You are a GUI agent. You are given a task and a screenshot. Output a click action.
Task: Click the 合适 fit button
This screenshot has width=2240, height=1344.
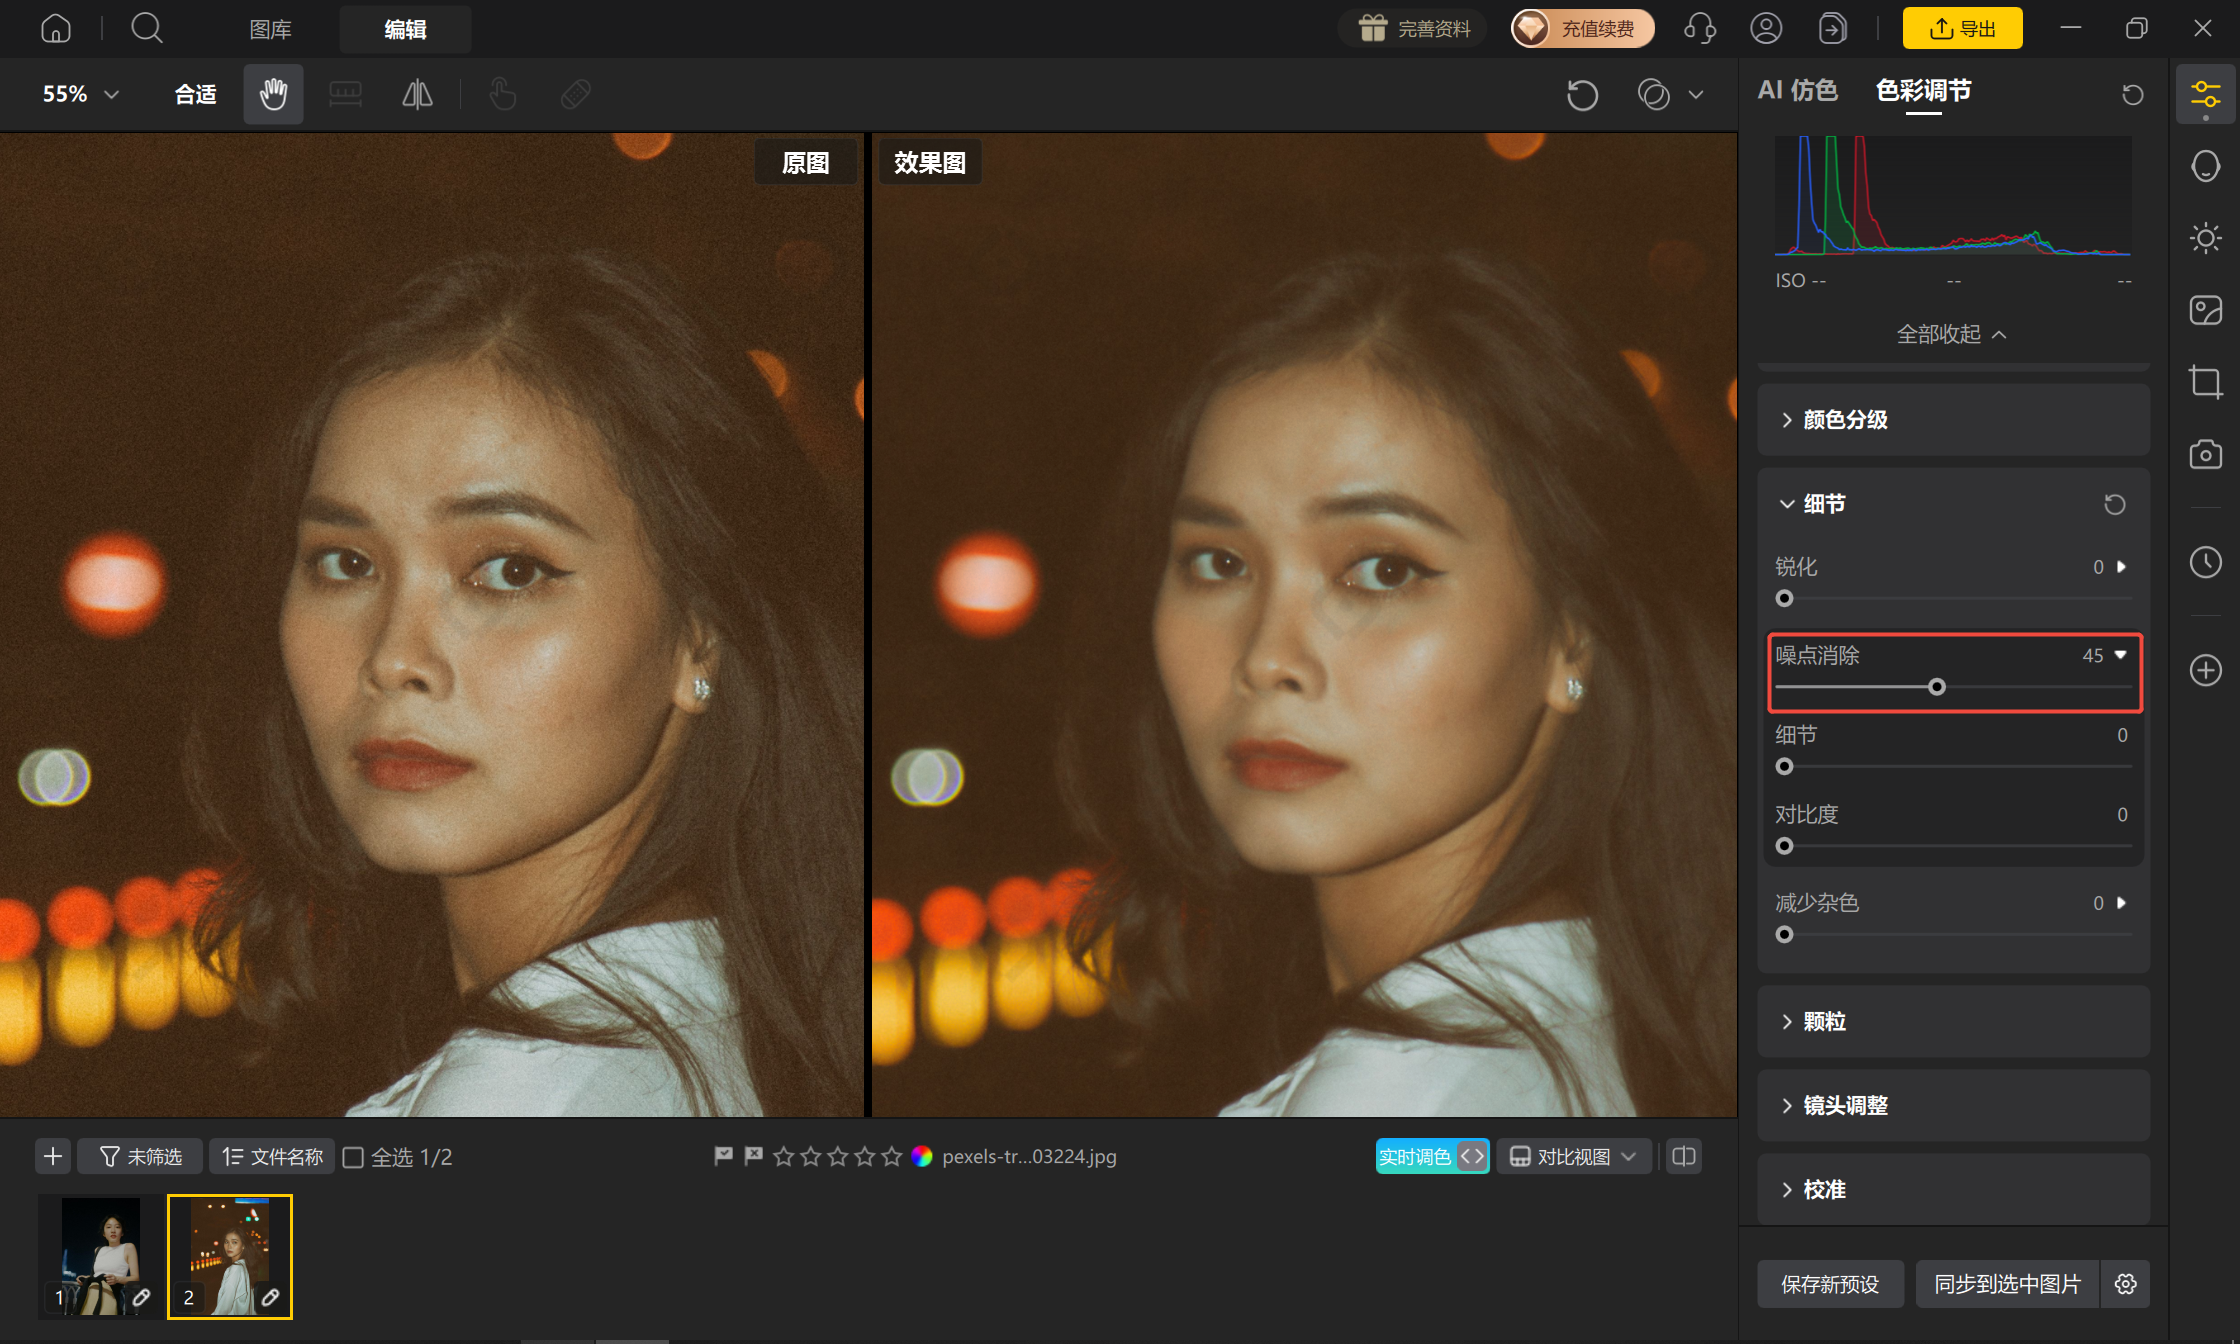(195, 94)
